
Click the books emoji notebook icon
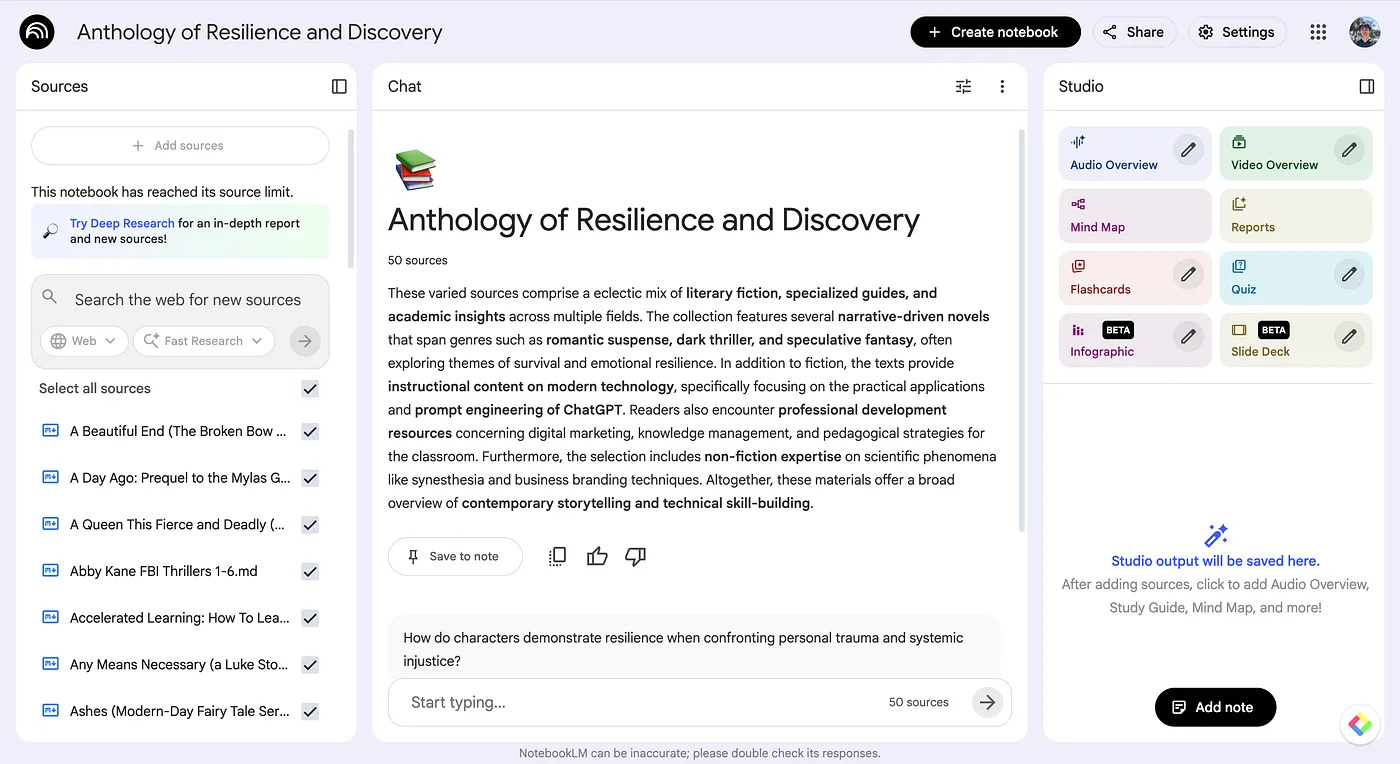tap(415, 169)
